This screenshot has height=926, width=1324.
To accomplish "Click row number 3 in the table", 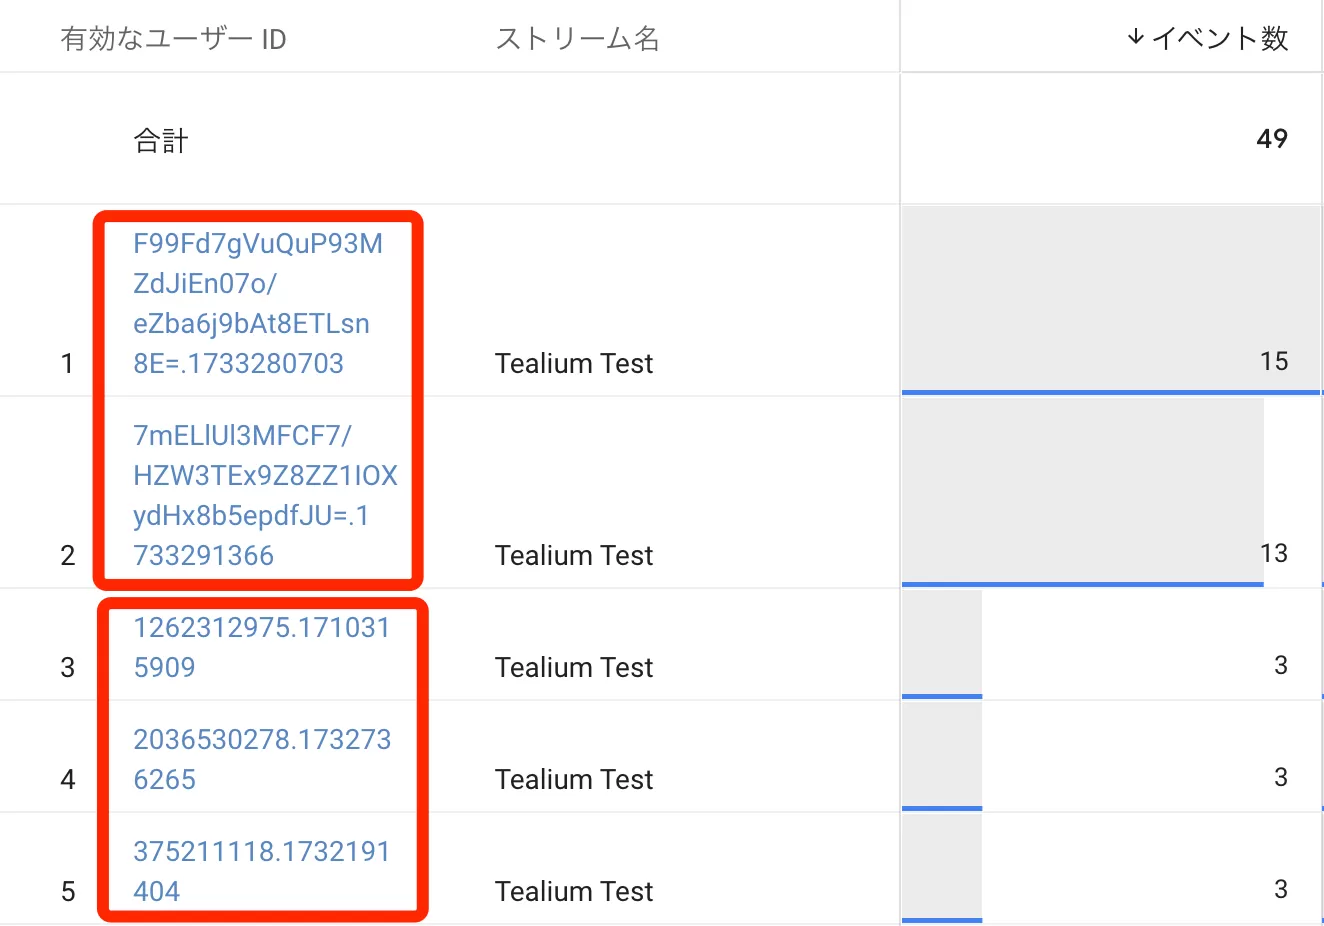I will point(68,667).
